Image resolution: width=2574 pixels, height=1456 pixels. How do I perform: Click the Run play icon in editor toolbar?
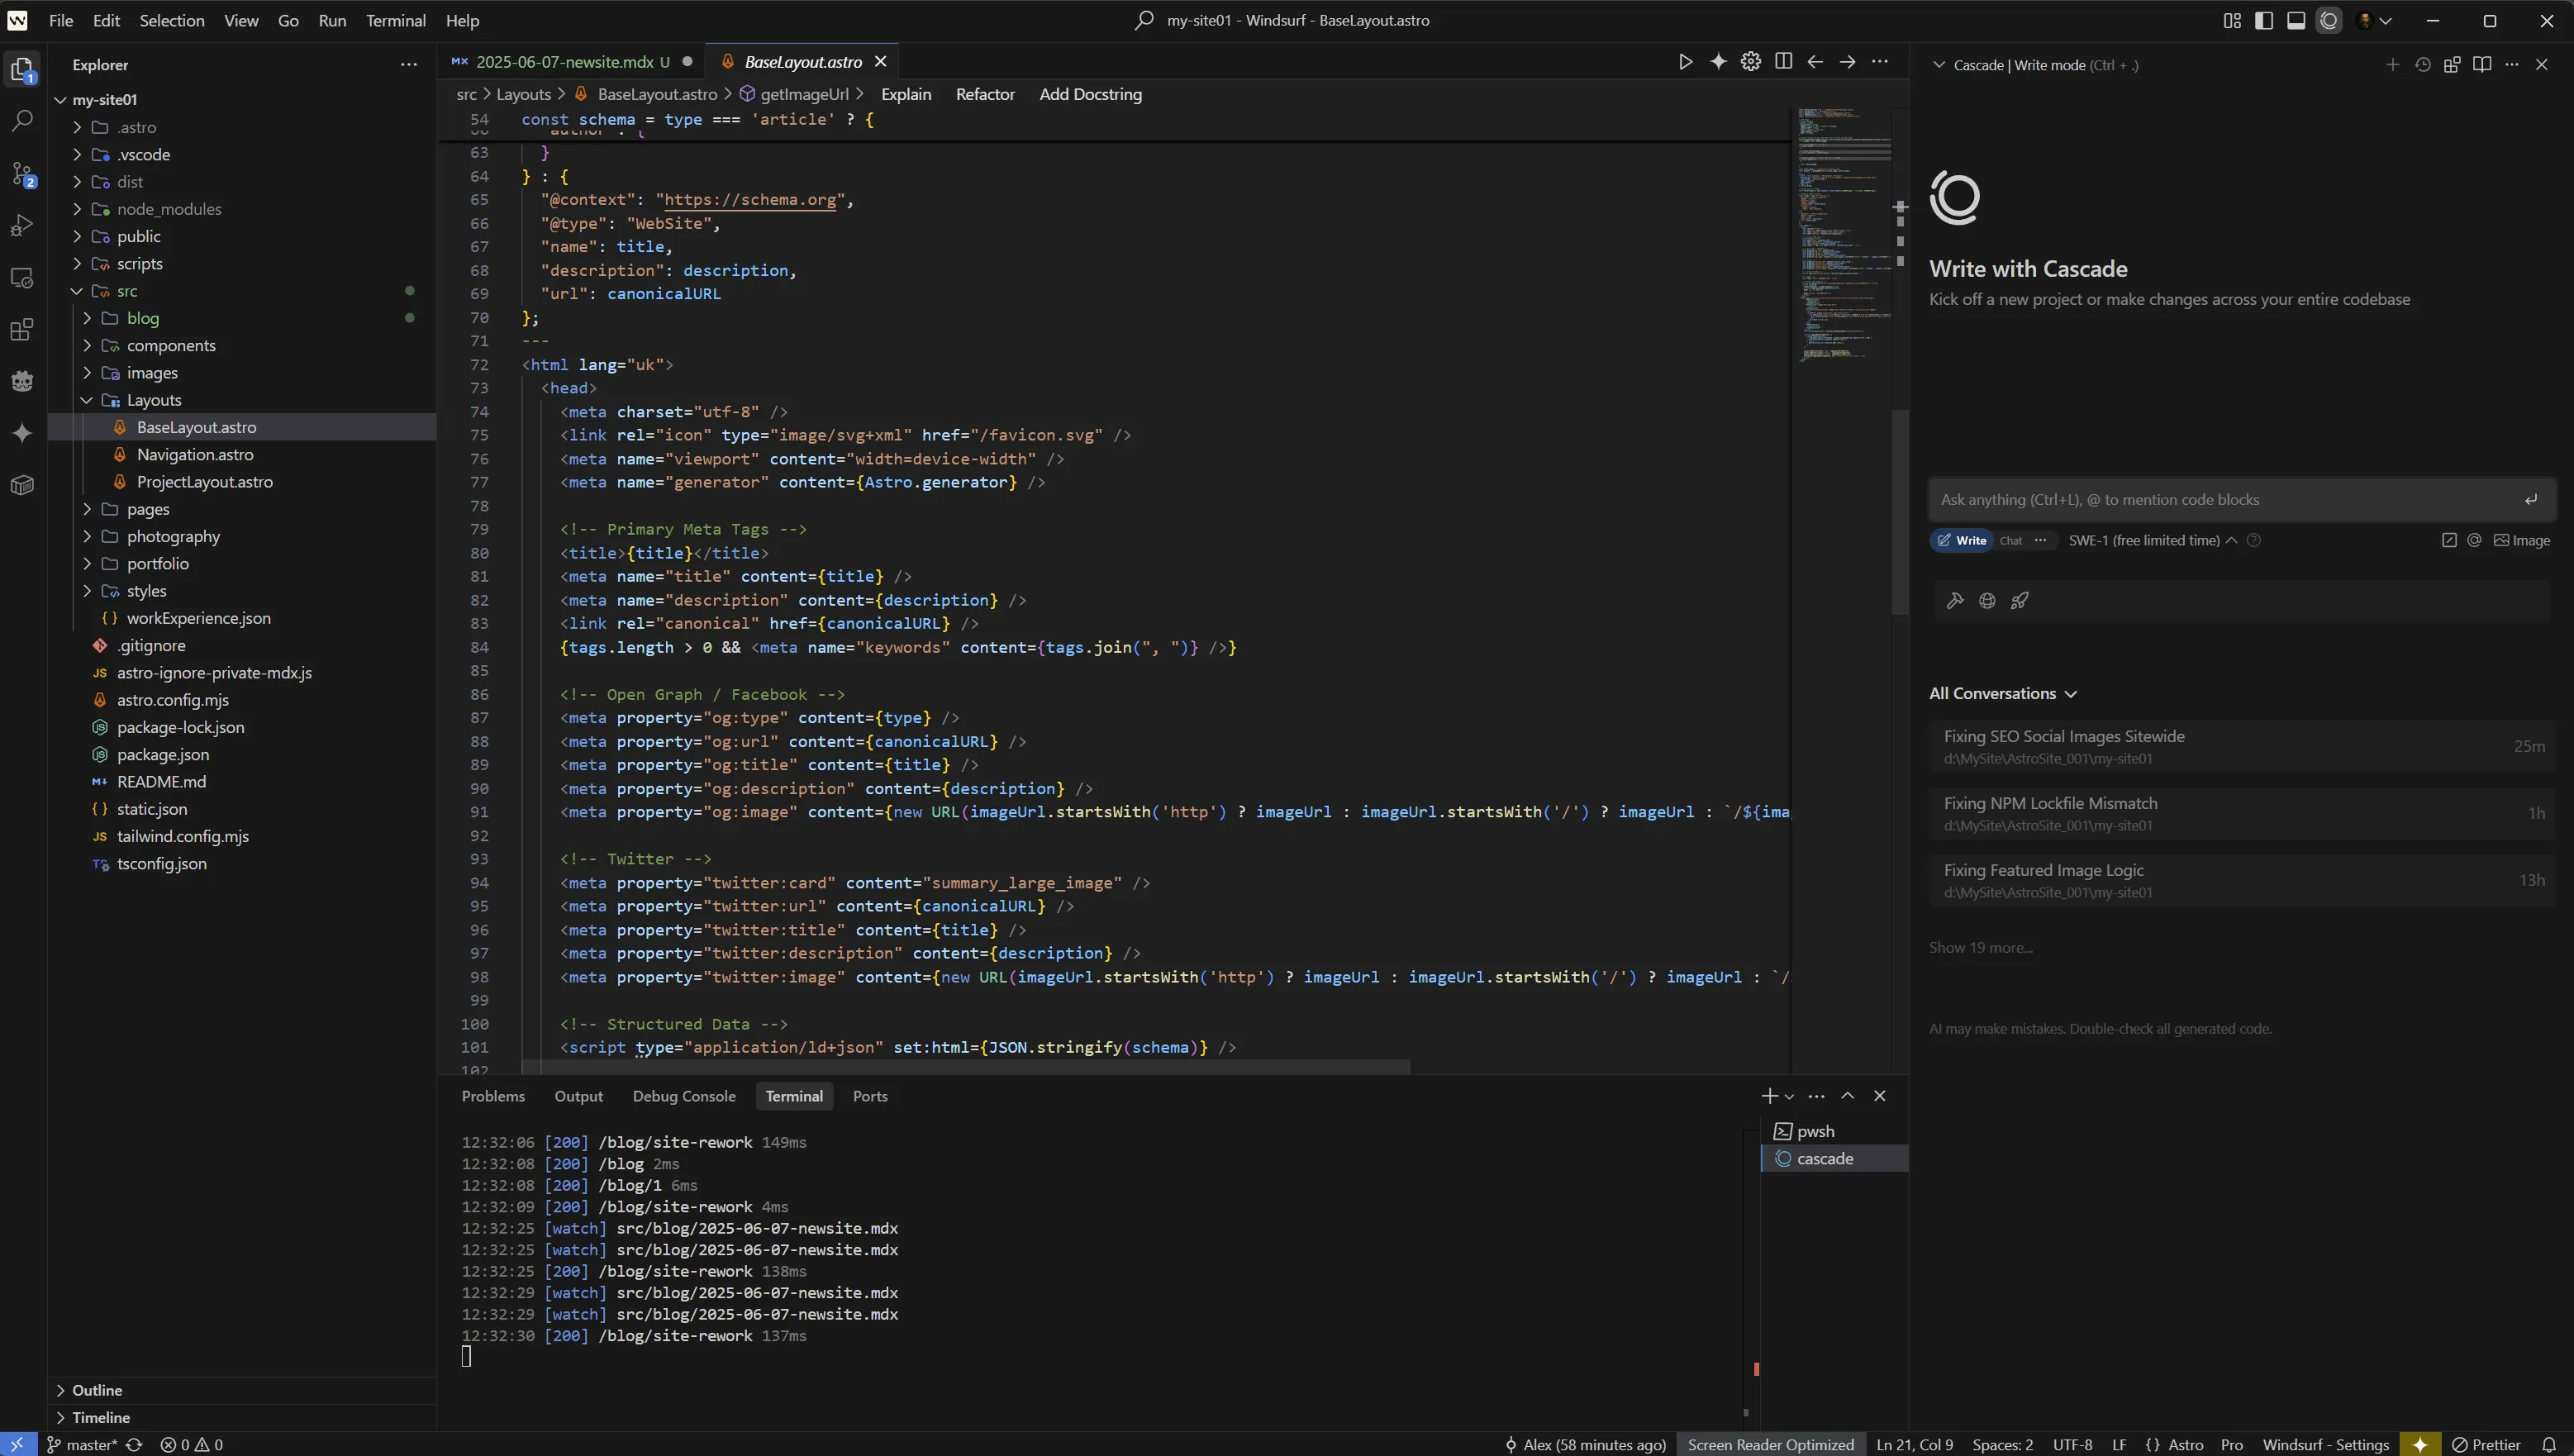[x=1686, y=62]
